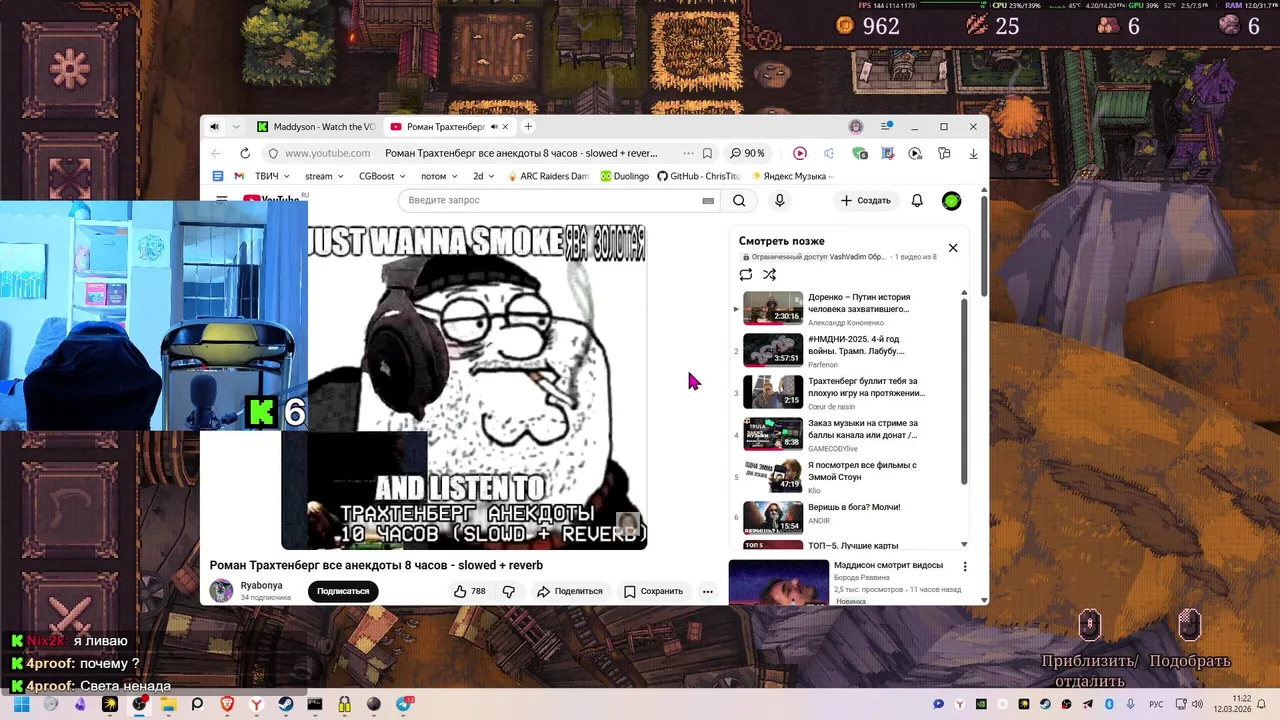Click the Создать button on YouTube

[x=865, y=200]
